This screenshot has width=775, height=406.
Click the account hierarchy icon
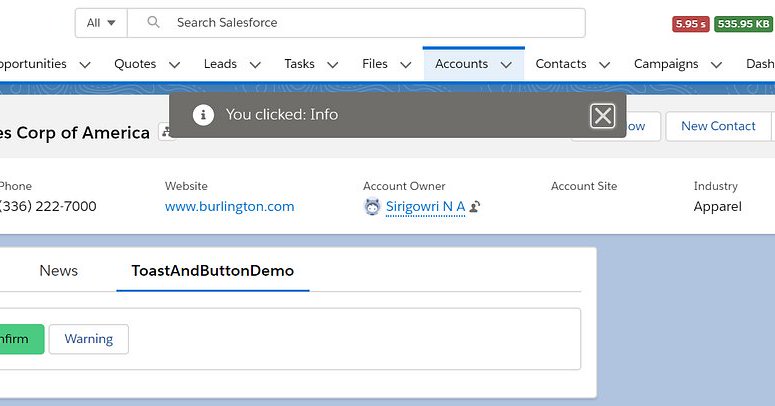[x=167, y=132]
